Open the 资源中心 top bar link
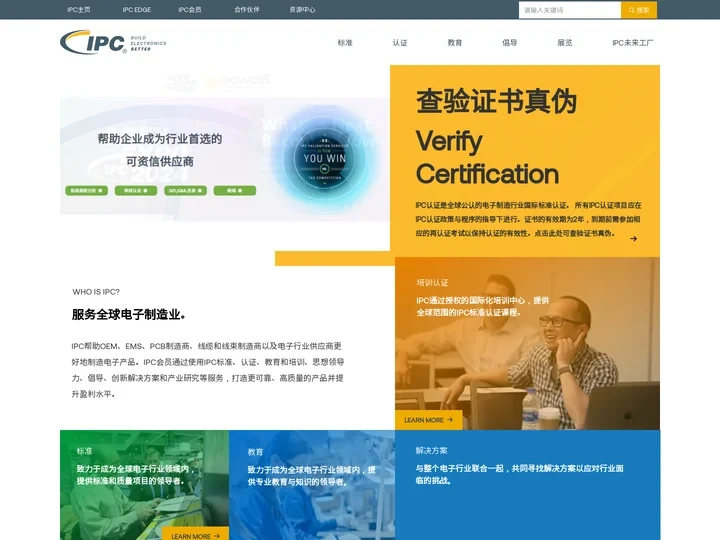720x540 pixels. coord(302,10)
